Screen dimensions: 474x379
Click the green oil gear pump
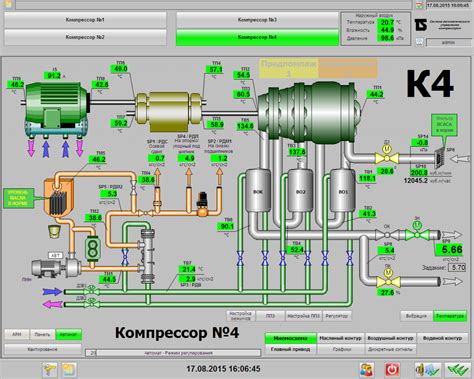(x=93, y=248)
